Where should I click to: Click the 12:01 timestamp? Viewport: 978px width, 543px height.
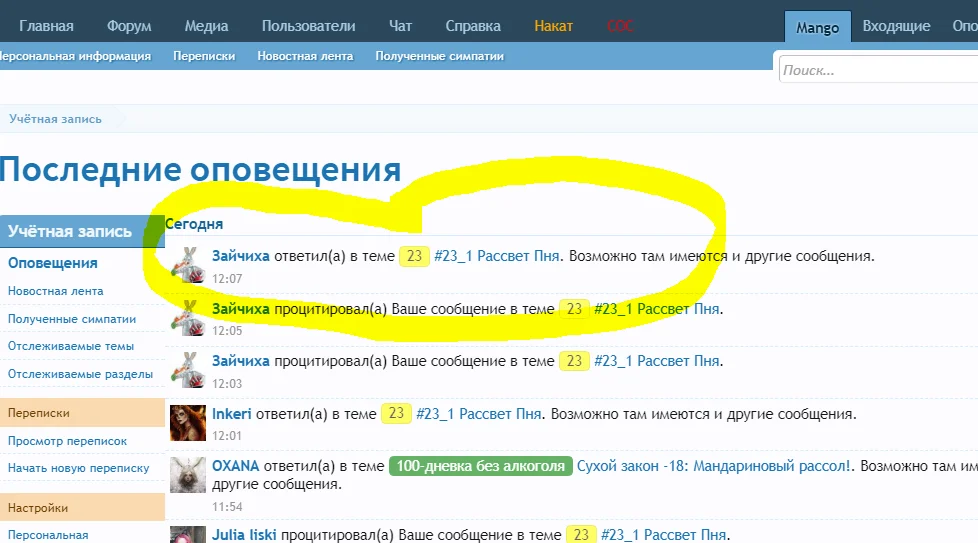[x=227, y=436]
